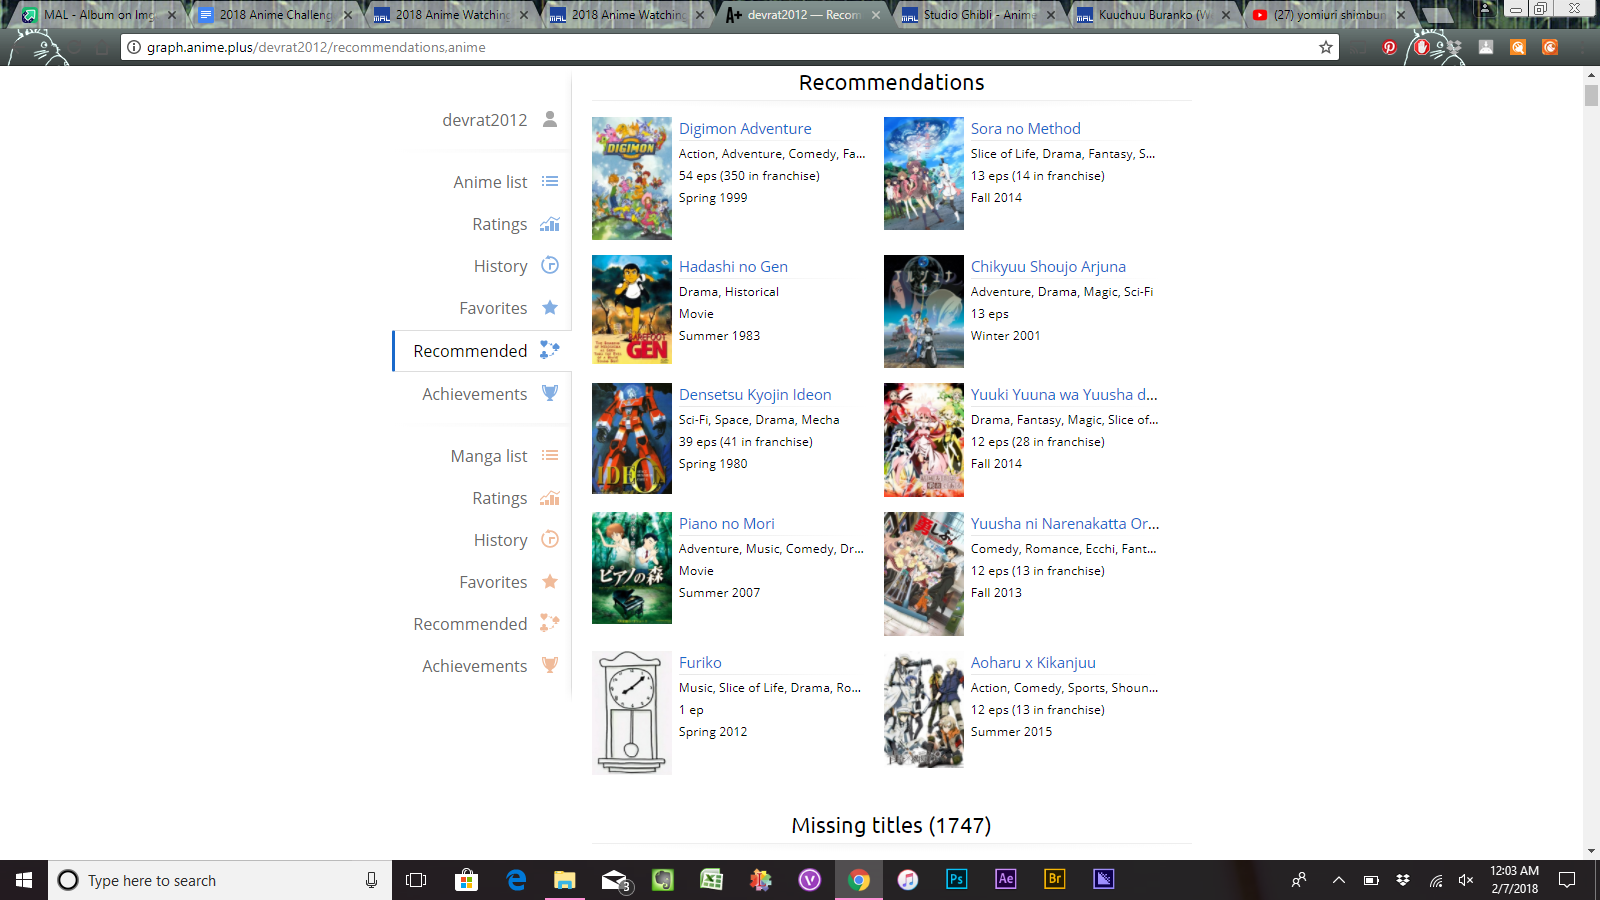
Task: Click the Hadashi no Gen title link
Action: click(x=732, y=267)
